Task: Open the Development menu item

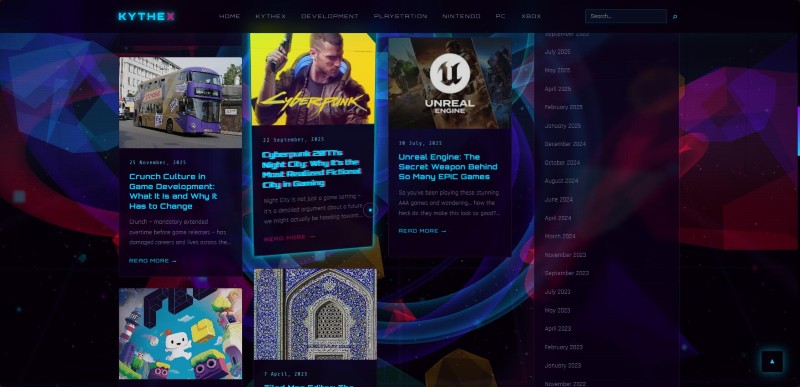Action: (x=330, y=16)
